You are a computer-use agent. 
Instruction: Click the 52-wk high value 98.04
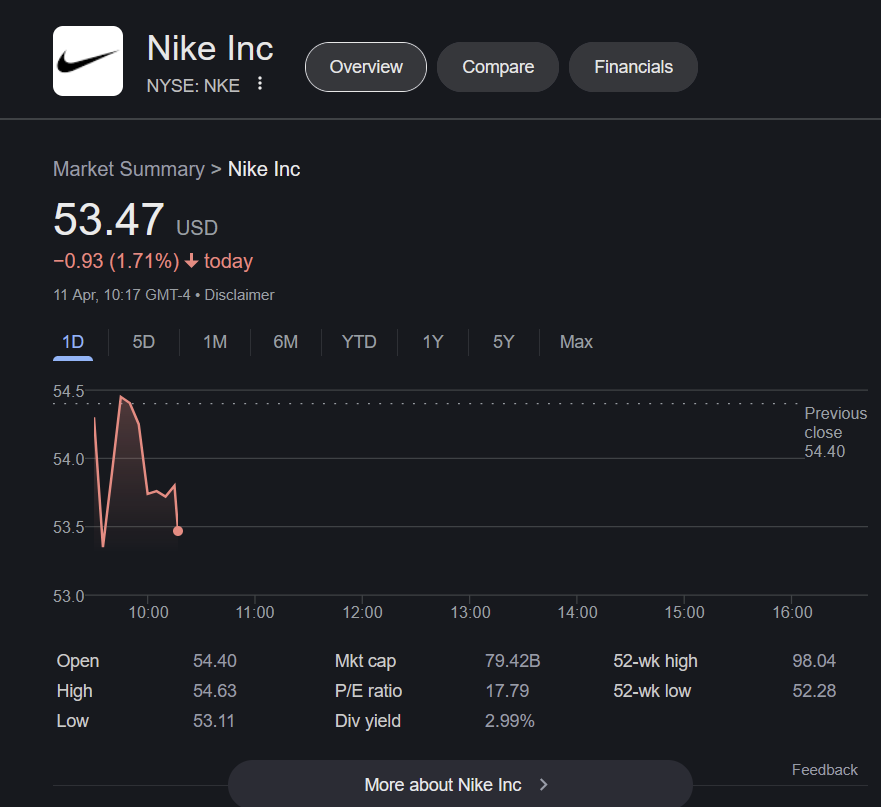pos(814,661)
